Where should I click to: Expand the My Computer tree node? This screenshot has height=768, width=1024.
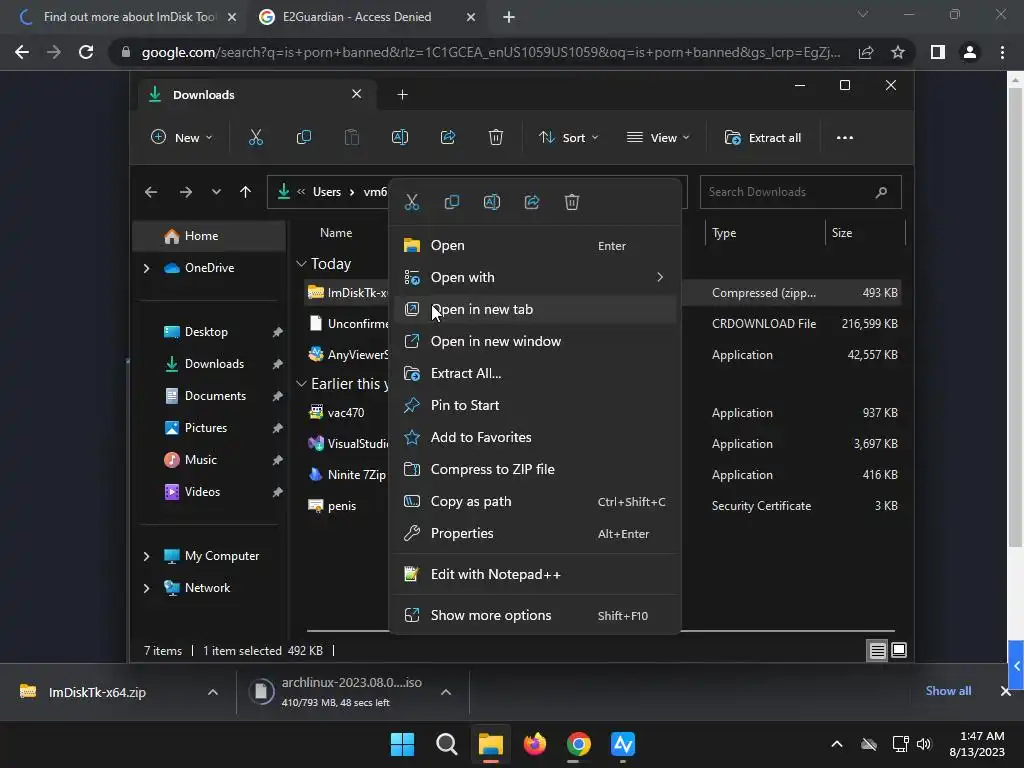pos(146,556)
